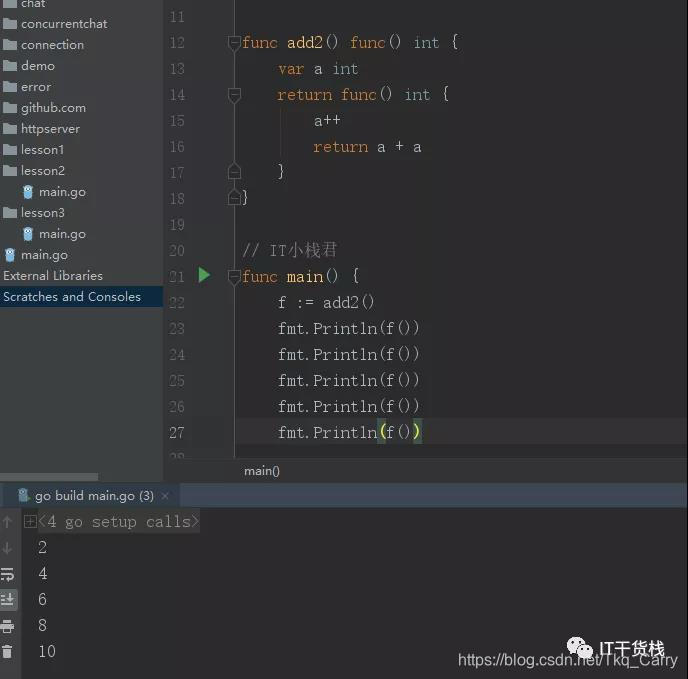Image resolution: width=688 pixels, height=679 pixels.
Task: Click main() breadcrumb
Action: (262, 471)
